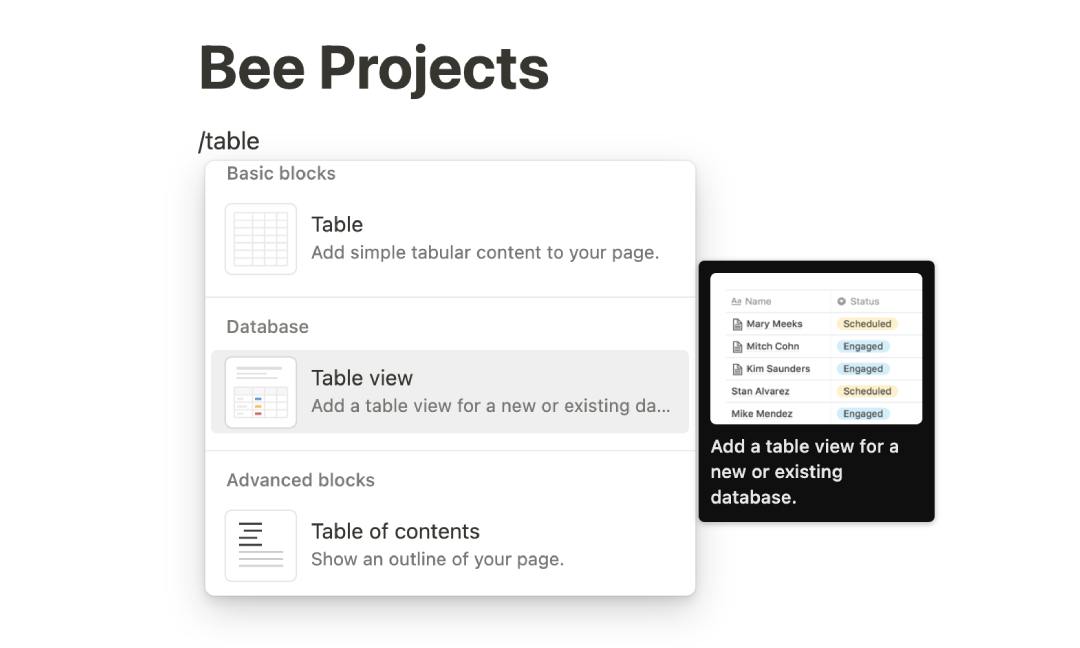Open the Status column header menu
Screen dimensions: 1080x648
[865, 301]
